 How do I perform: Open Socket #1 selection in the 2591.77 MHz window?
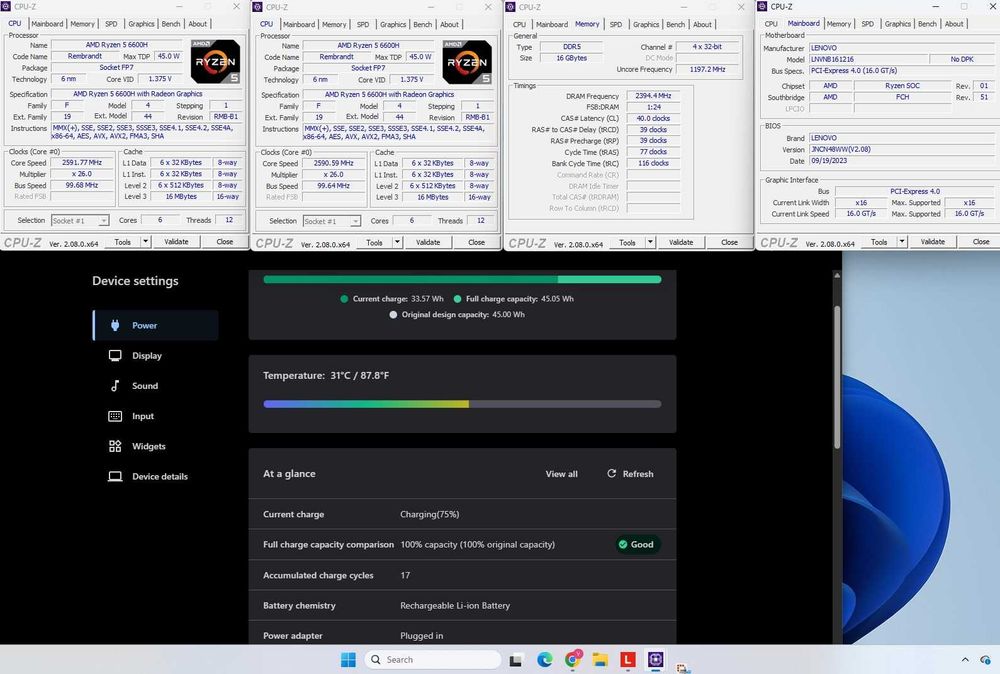point(80,221)
